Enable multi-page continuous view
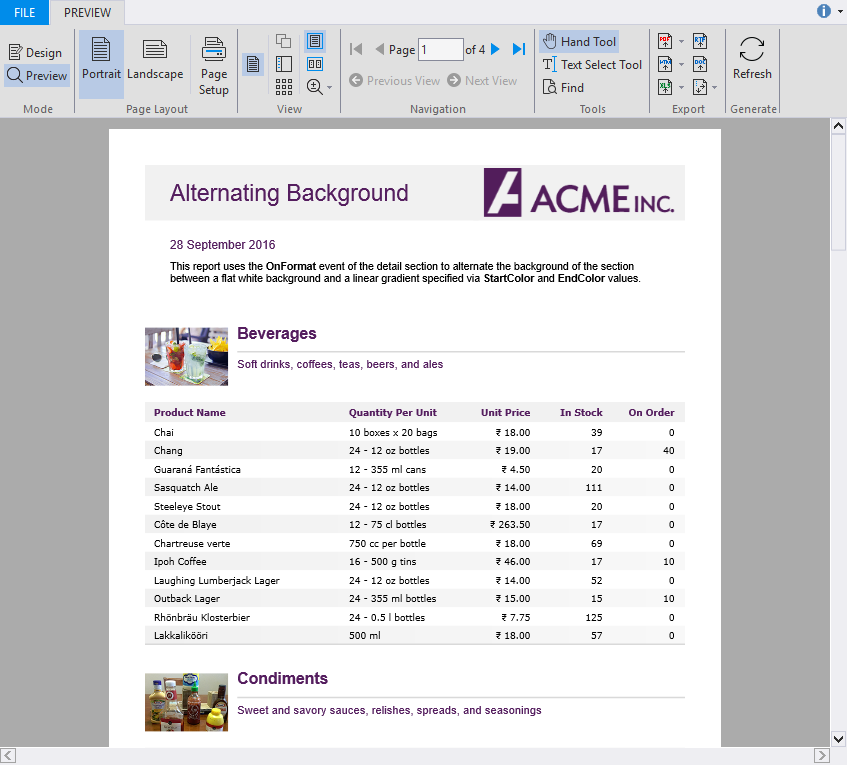This screenshot has height=765, width=847. [x=315, y=64]
